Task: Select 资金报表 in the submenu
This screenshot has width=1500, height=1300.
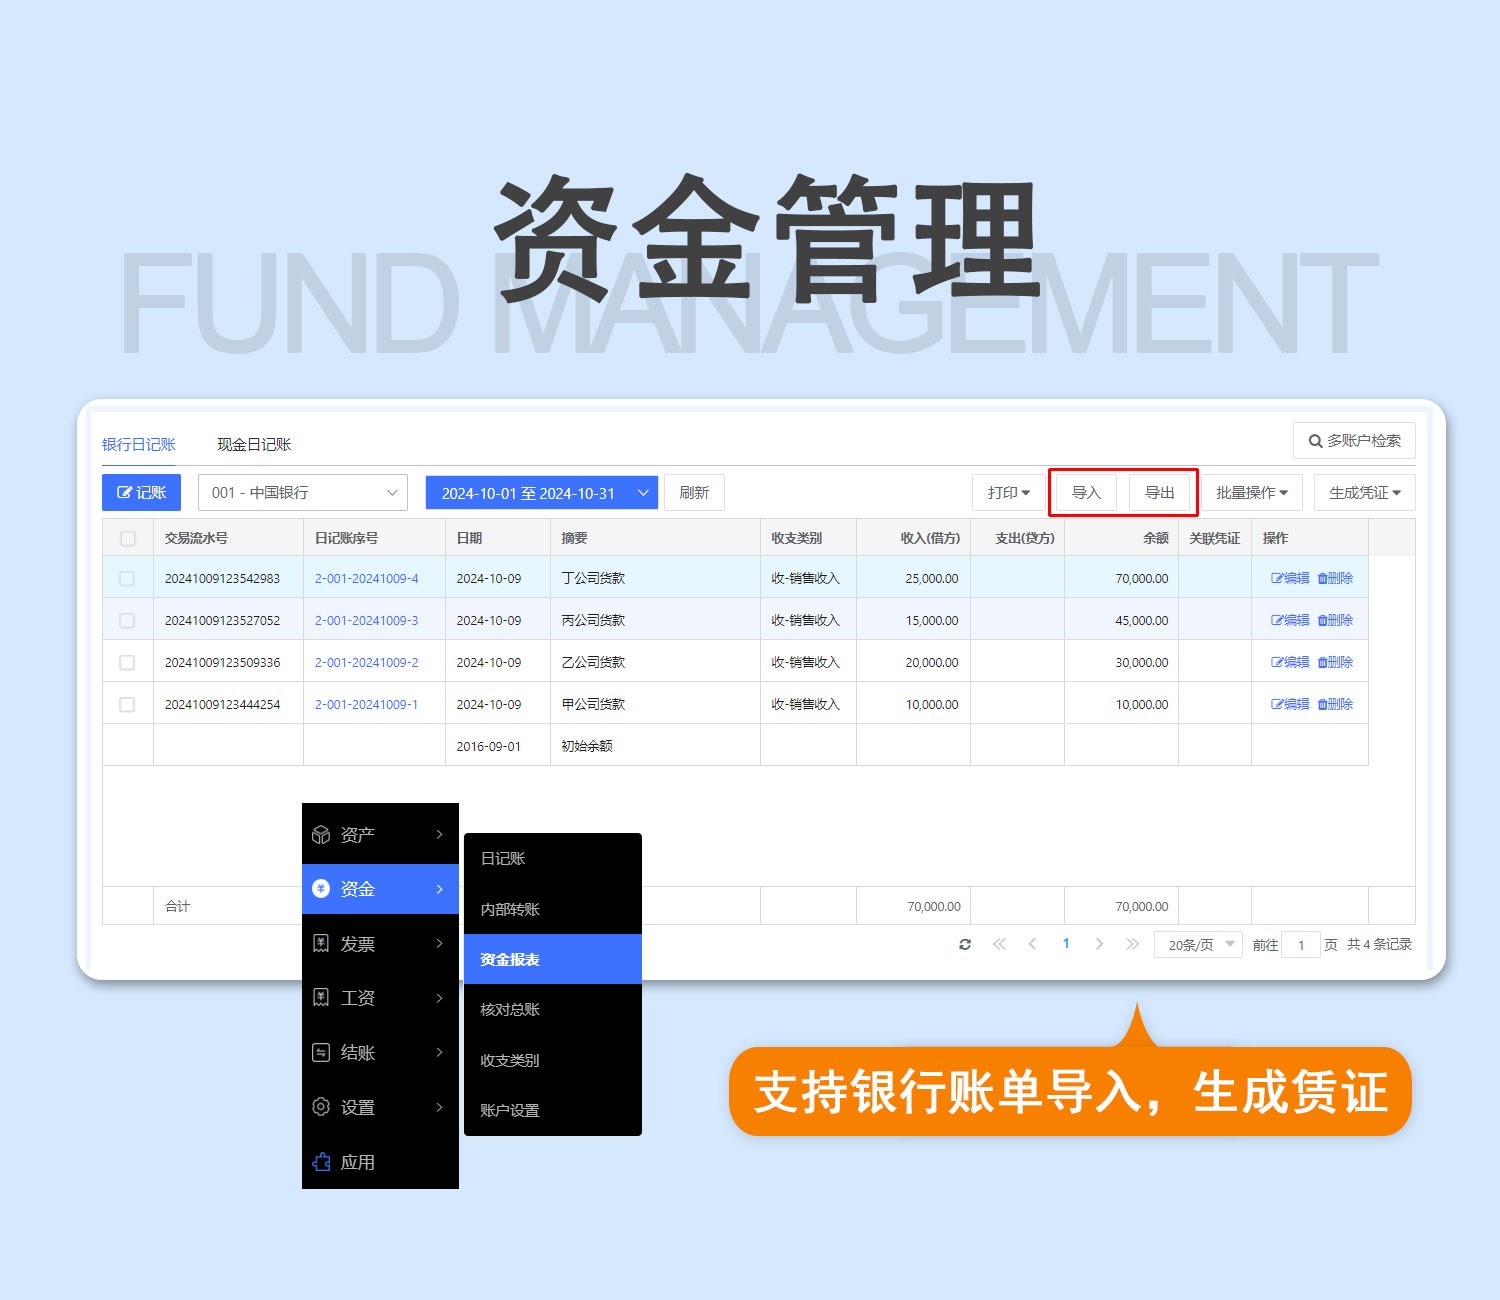Action: coord(552,959)
